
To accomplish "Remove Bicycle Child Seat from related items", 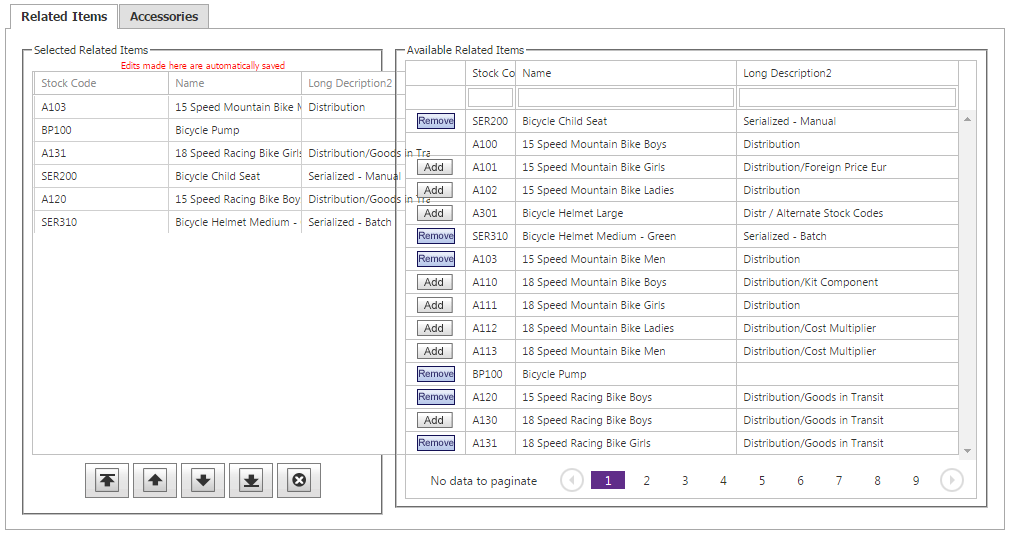I will pos(435,121).
